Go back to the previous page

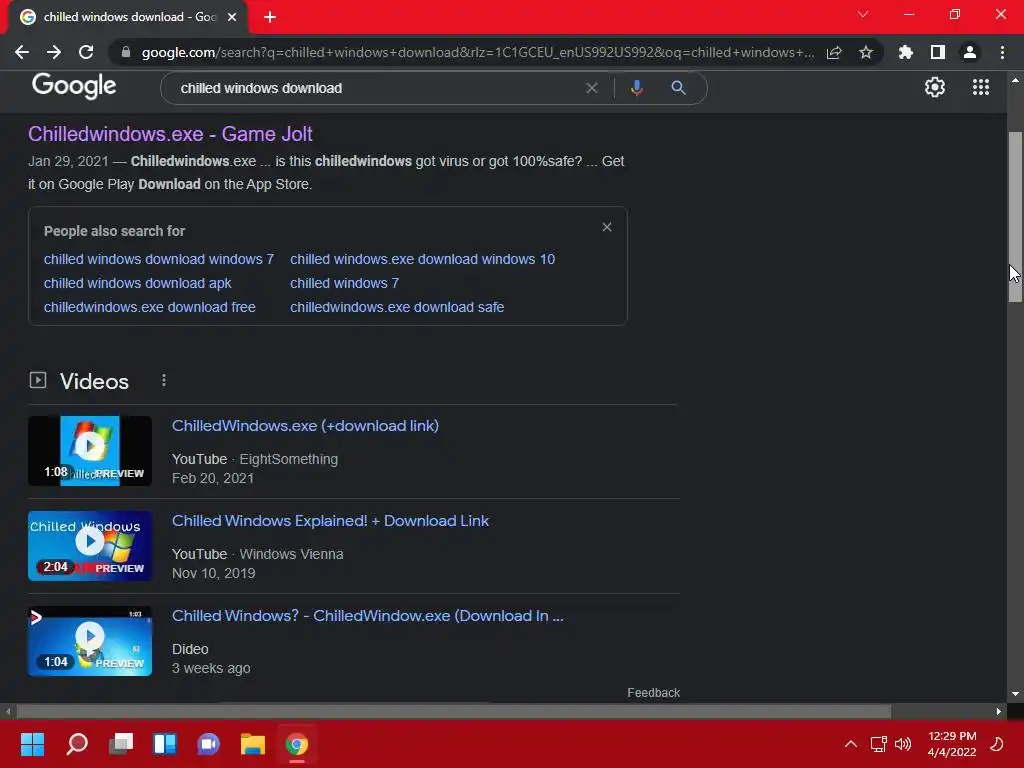[x=22, y=52]
